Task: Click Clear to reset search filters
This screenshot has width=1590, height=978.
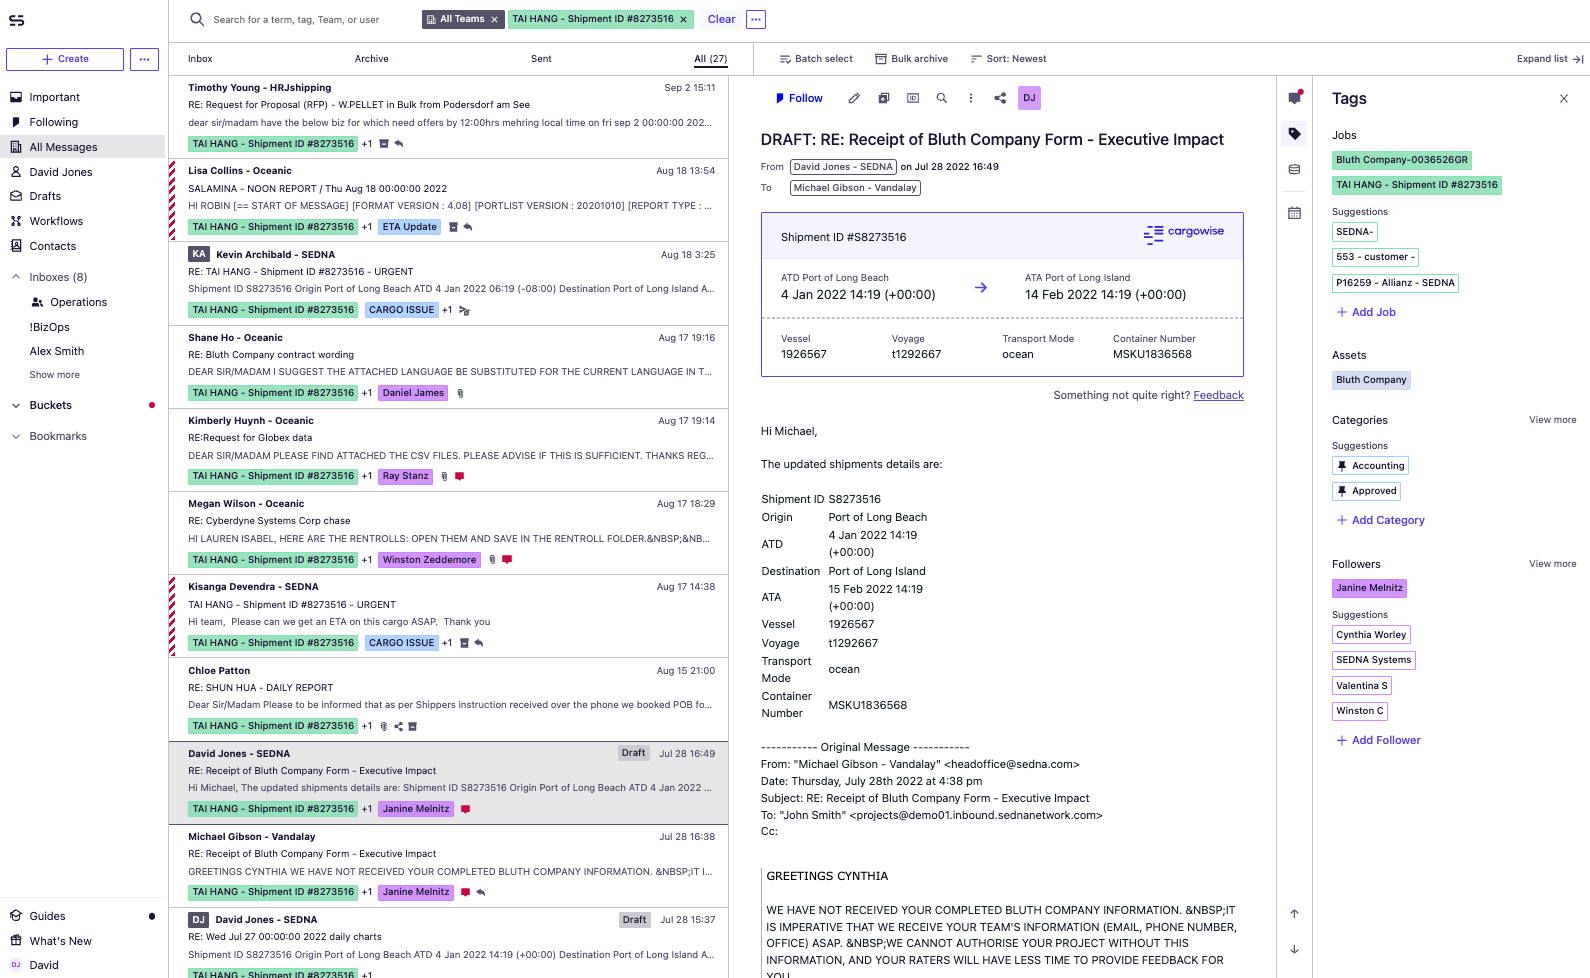Action: 721,19
